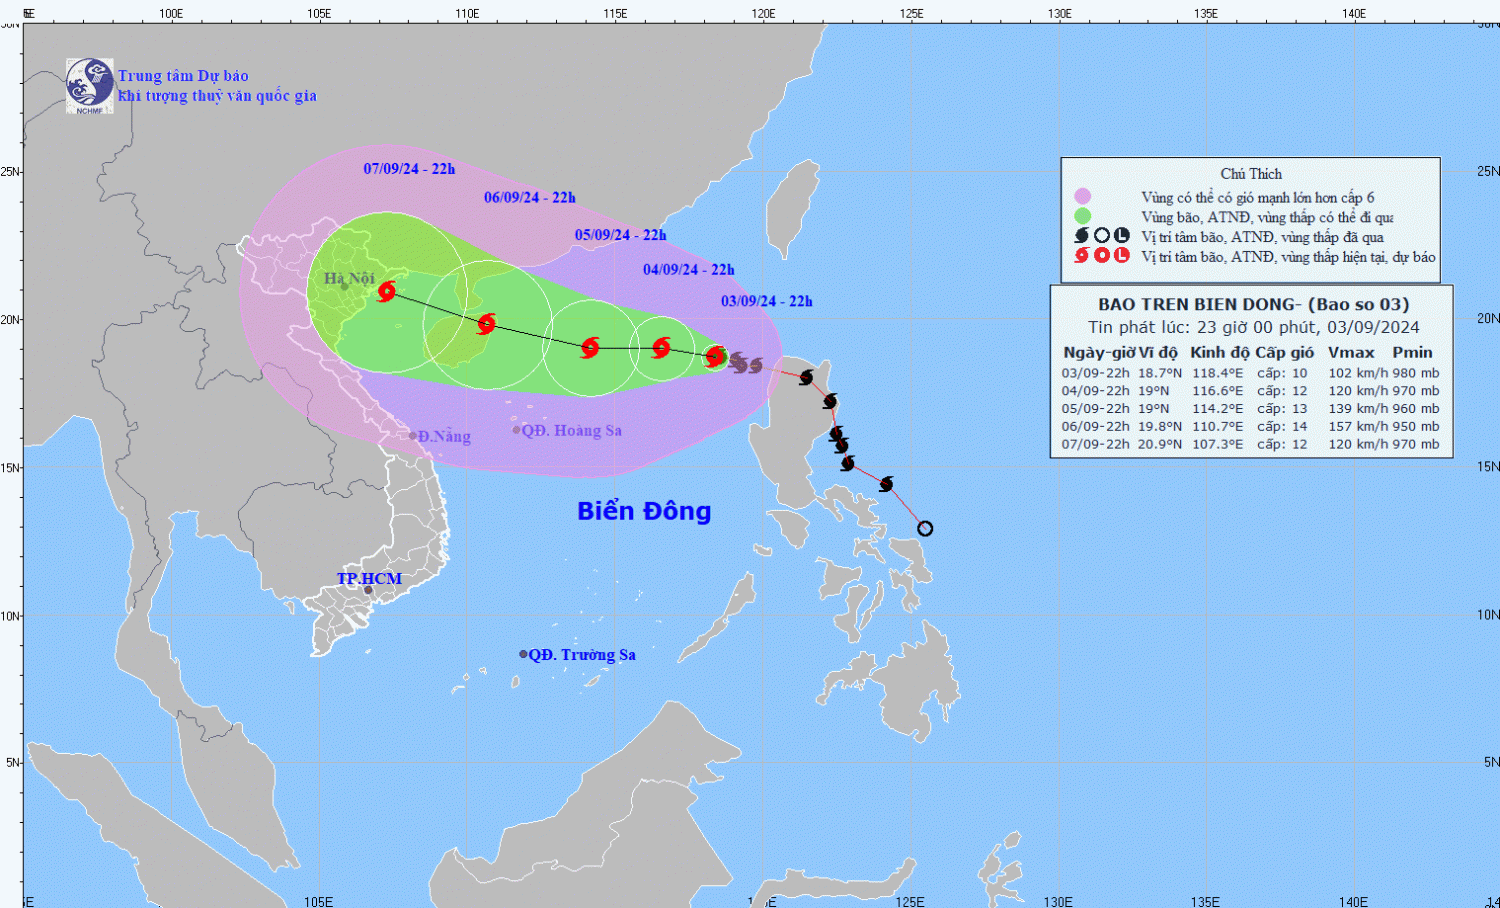Select the 05/09/24 - 22h forecast time label
1500x908 pixels.
pyautogui.click(x=620, y=235)
